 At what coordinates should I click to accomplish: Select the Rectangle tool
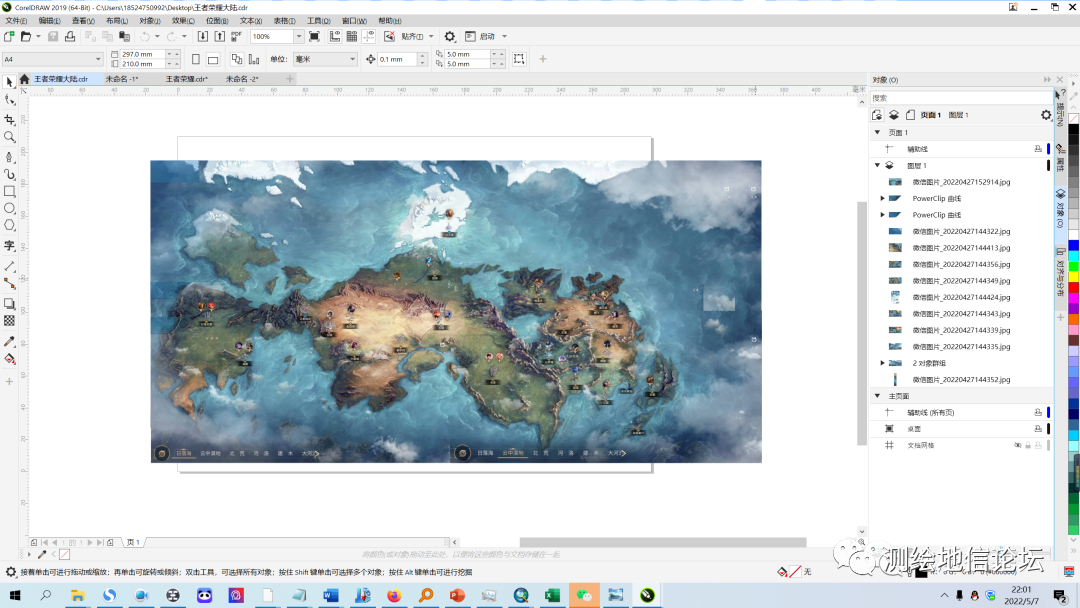10,191
